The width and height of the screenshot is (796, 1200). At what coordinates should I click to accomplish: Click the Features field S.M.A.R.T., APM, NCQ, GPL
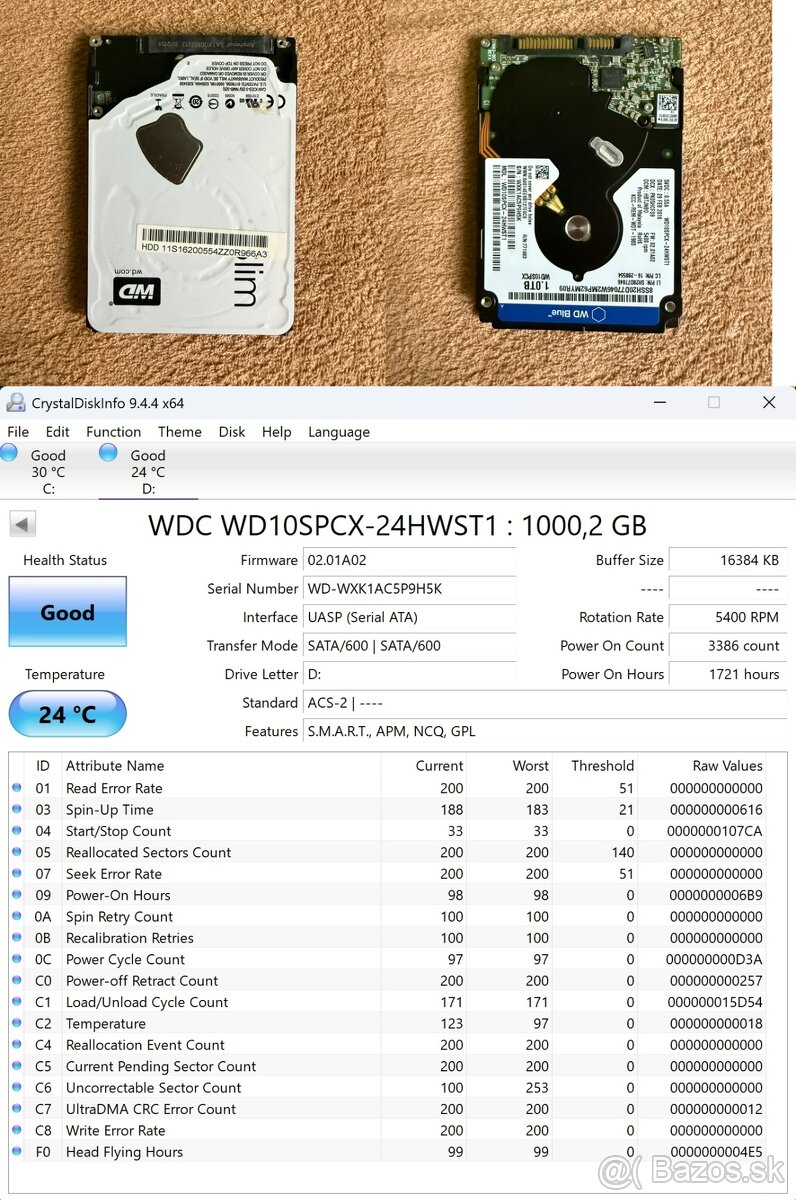pyautogui.click(x=545, y=731)
